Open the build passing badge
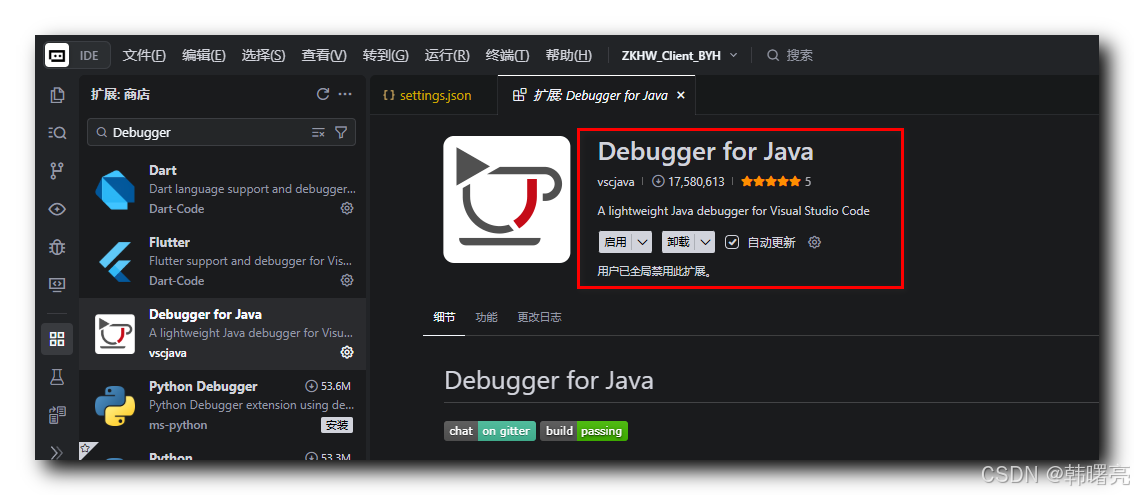 coord(584,431)
